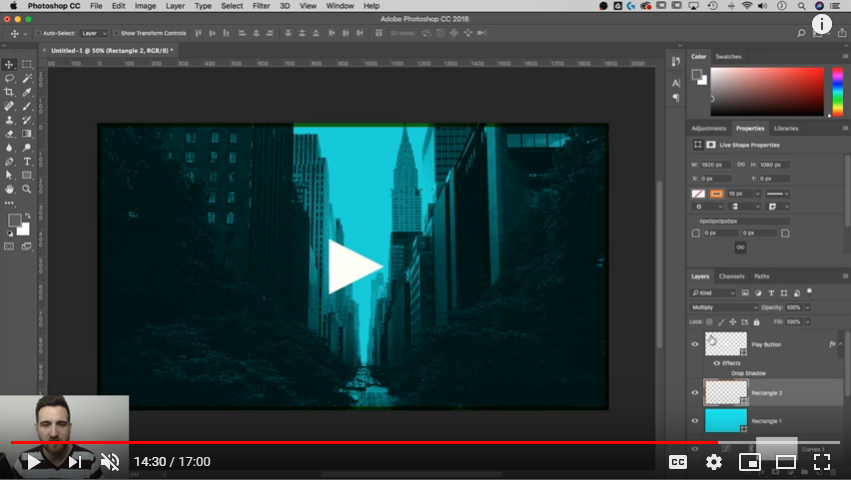The image size is (851, 480).
Task: Open the Filter menu
Action: (261, 6)
